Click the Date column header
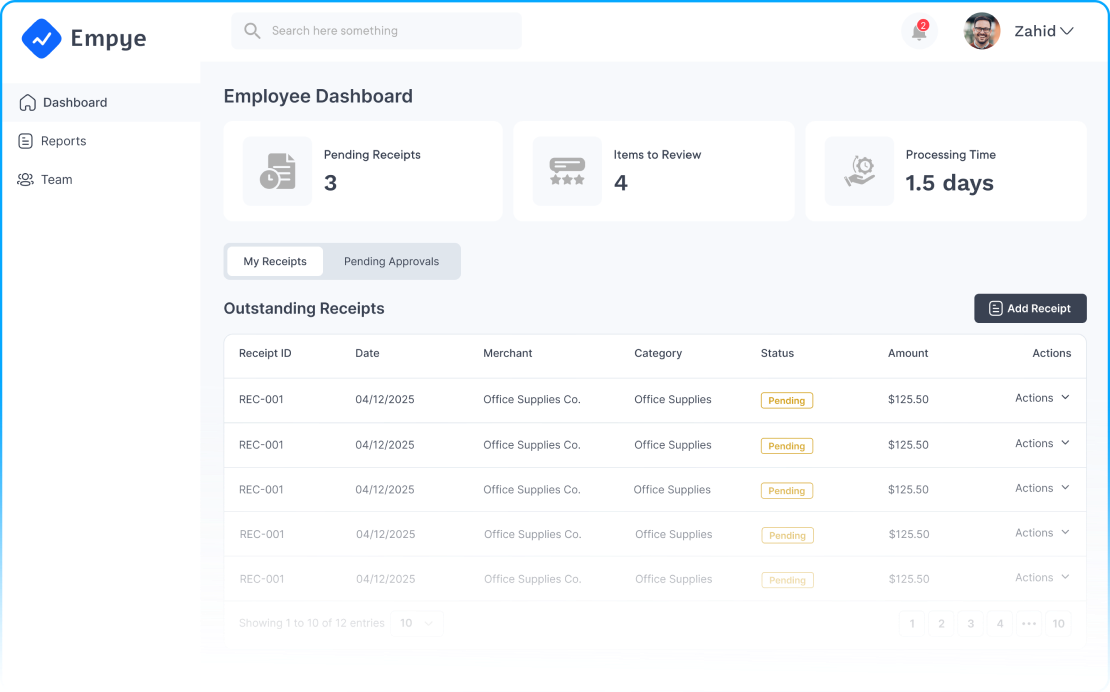This screenshot has width=1110, height=692. point(367,353)
